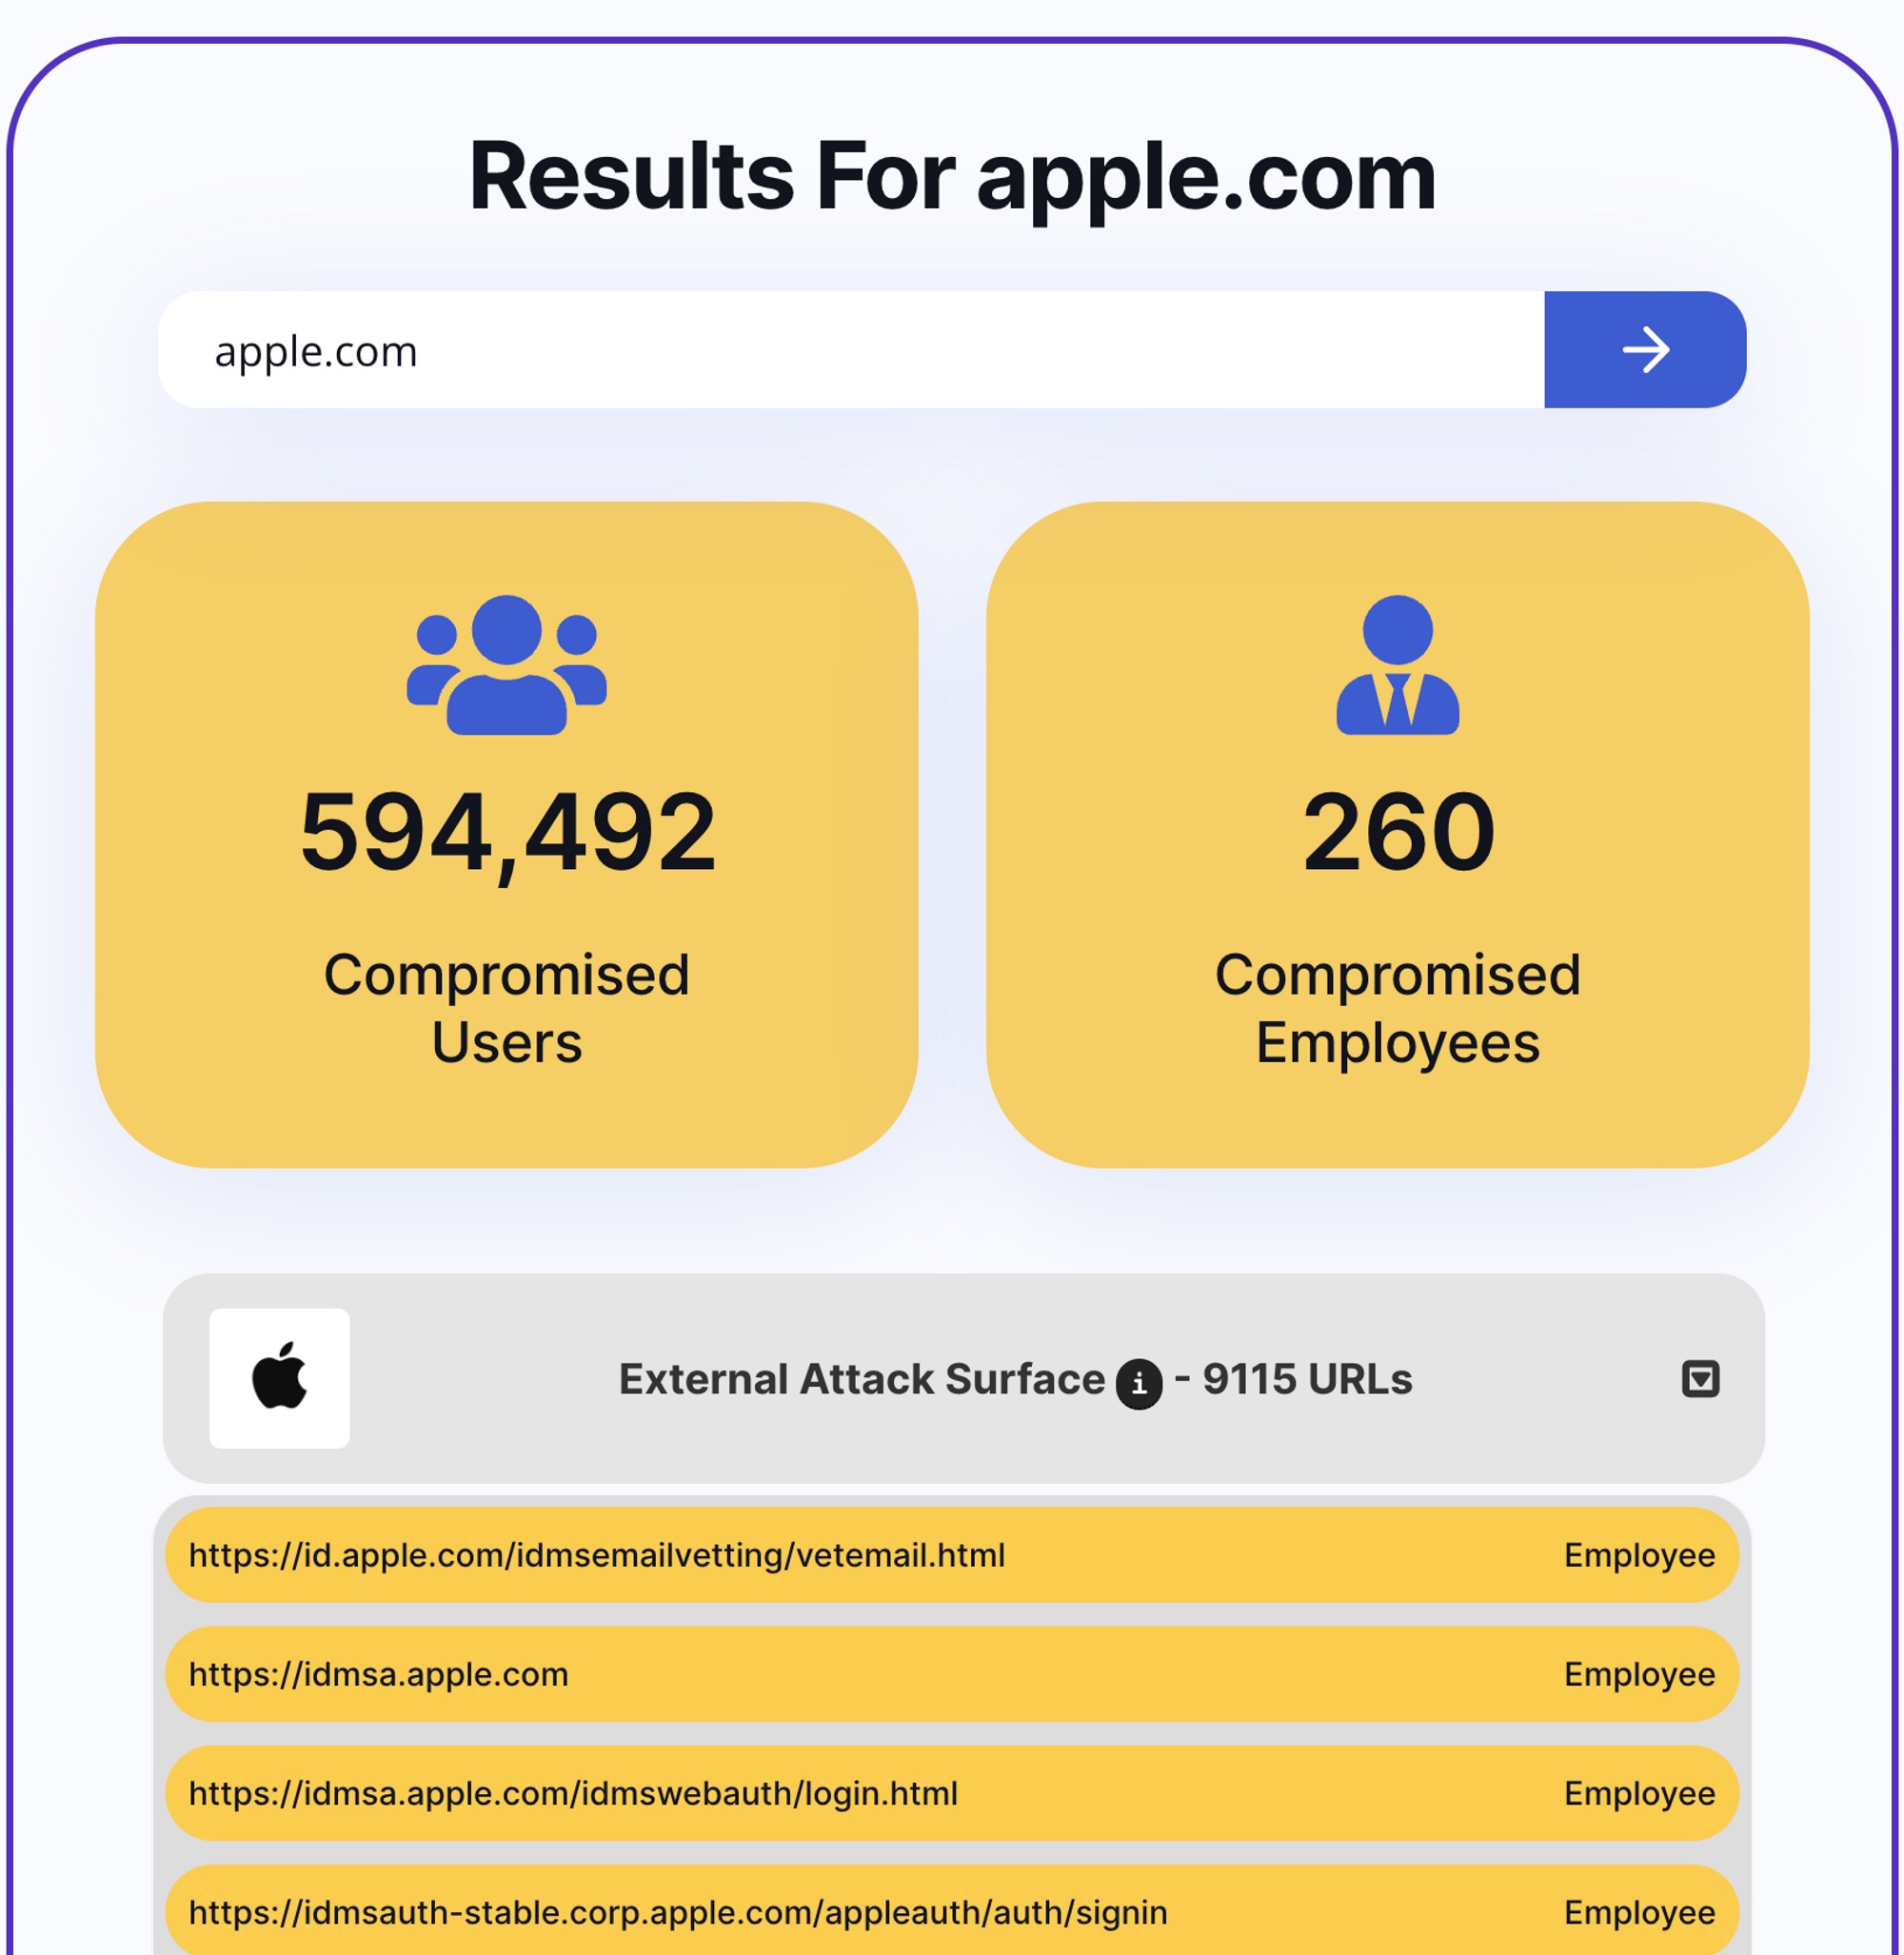This screenshot has width=1904, height=1955.
Task: Select the Compromised Users card label
Action: tap(507, 1008)
